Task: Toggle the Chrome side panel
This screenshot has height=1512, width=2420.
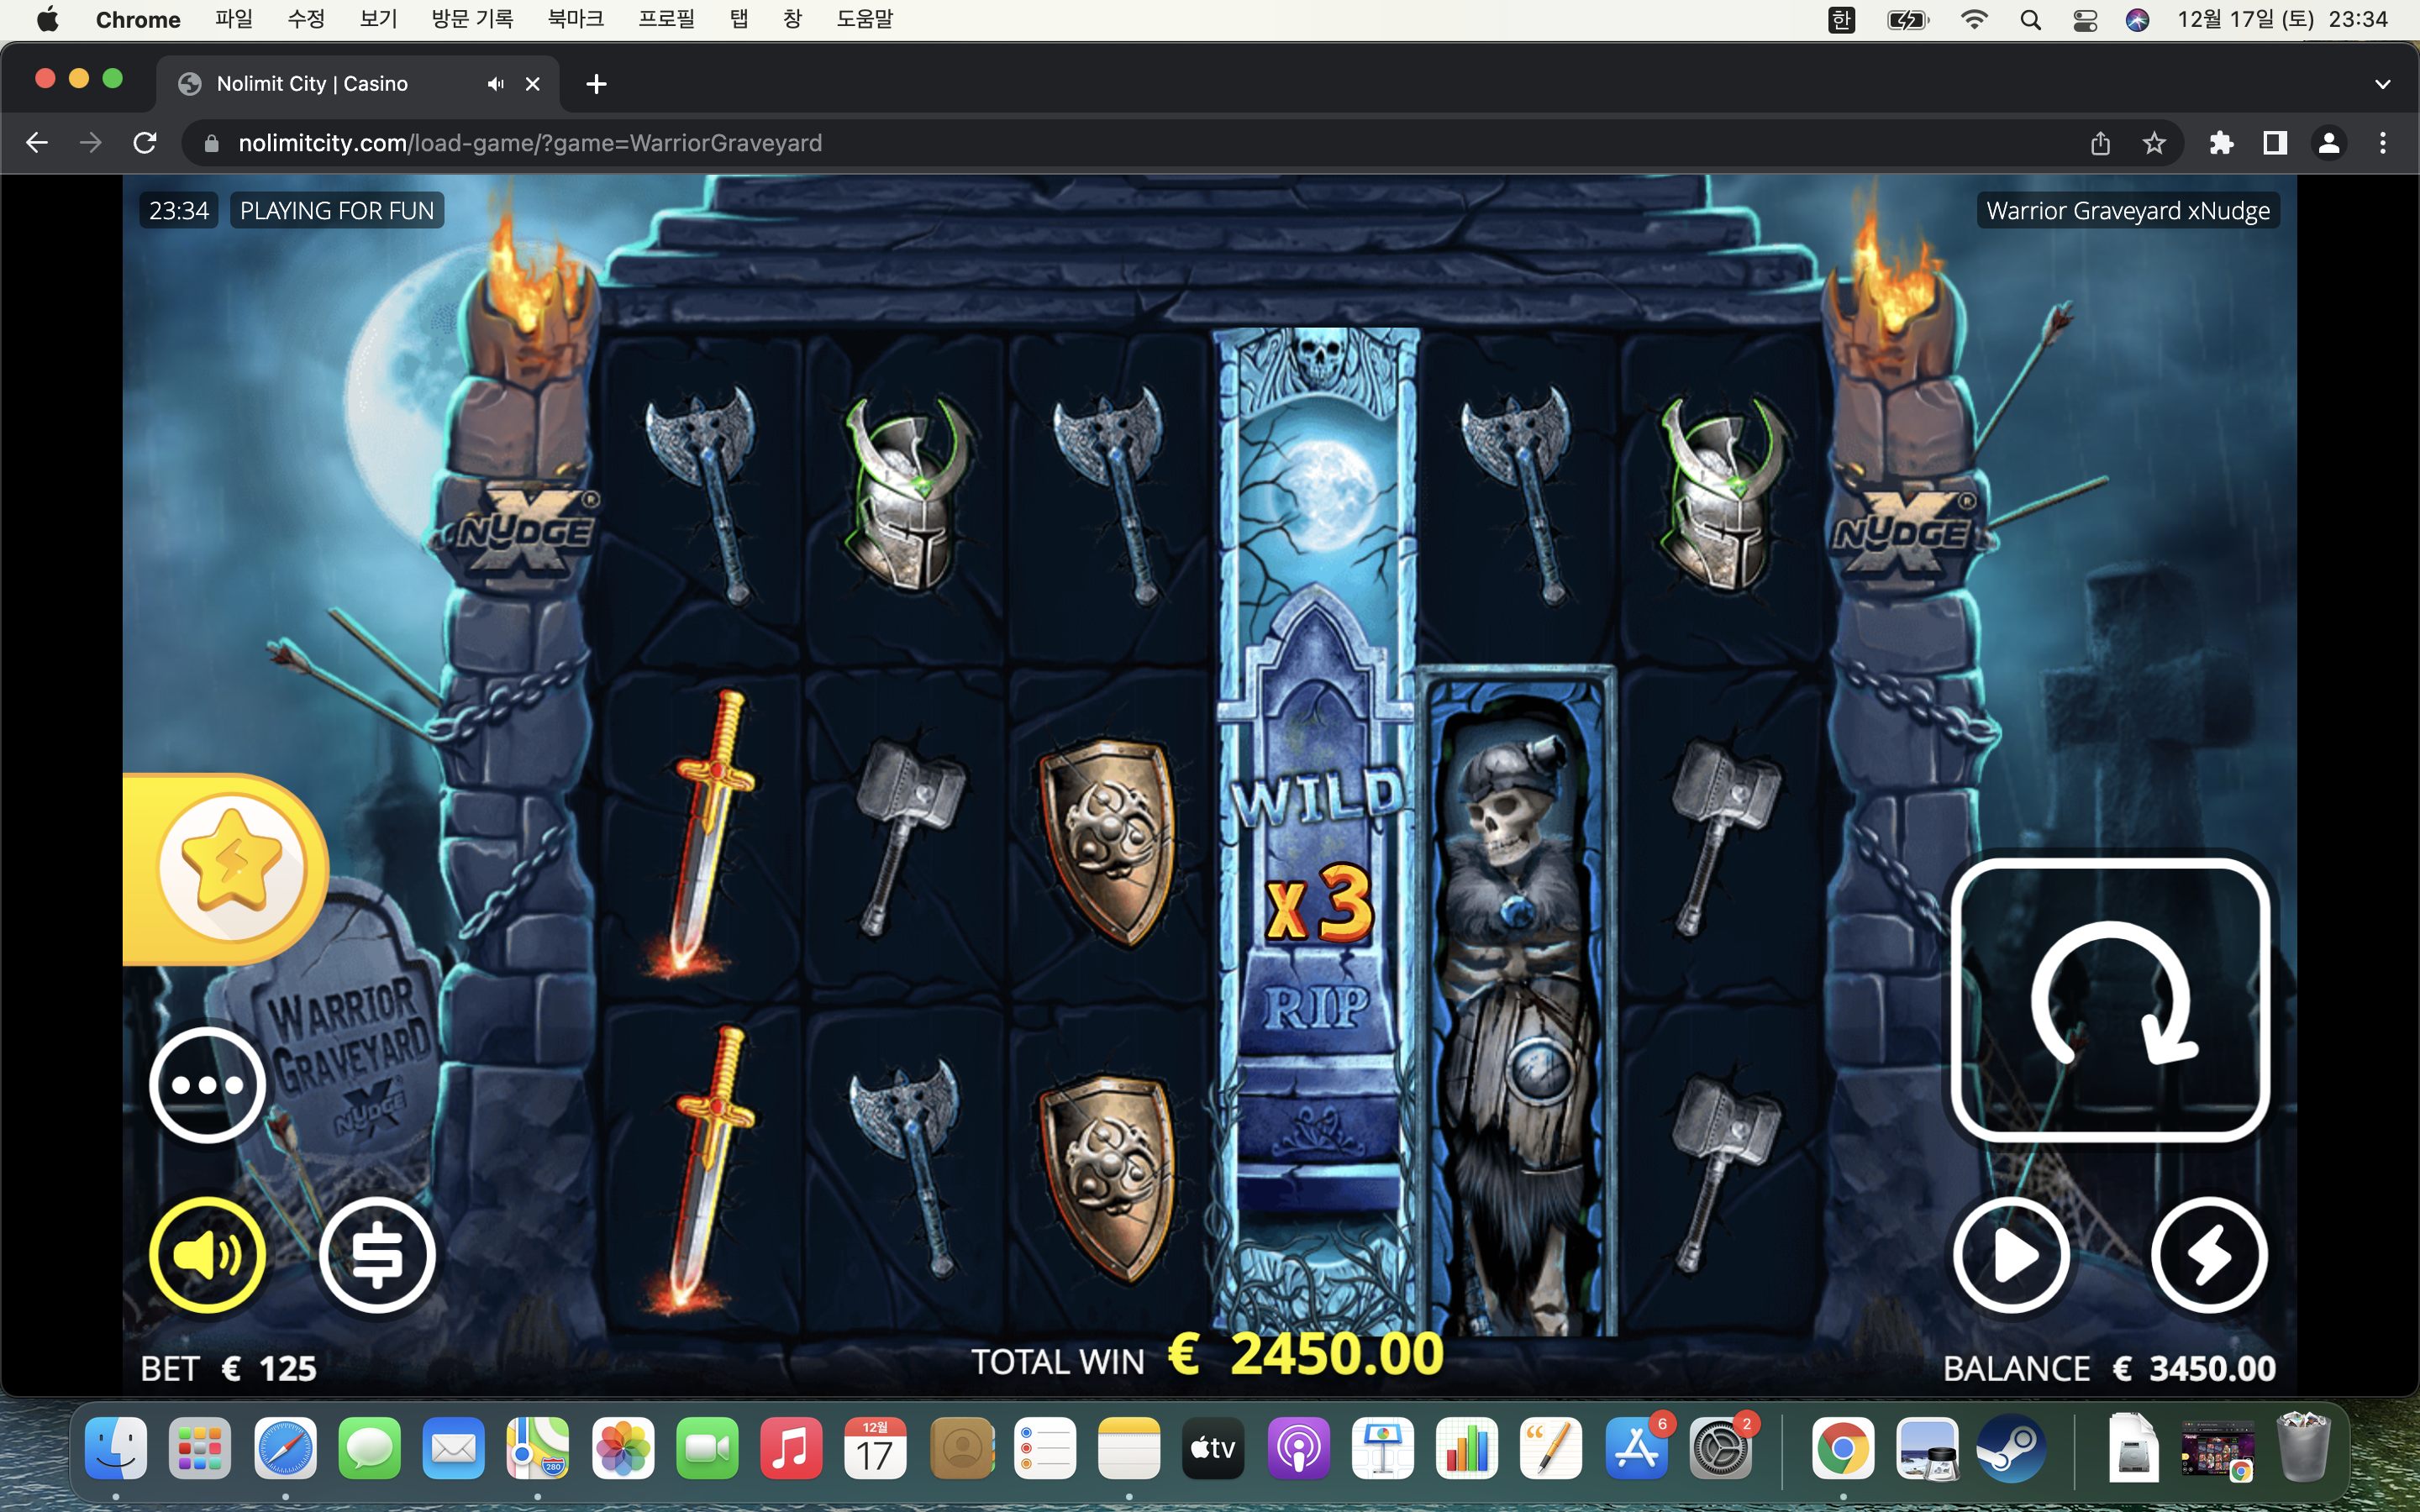Action: [2275, 143]
